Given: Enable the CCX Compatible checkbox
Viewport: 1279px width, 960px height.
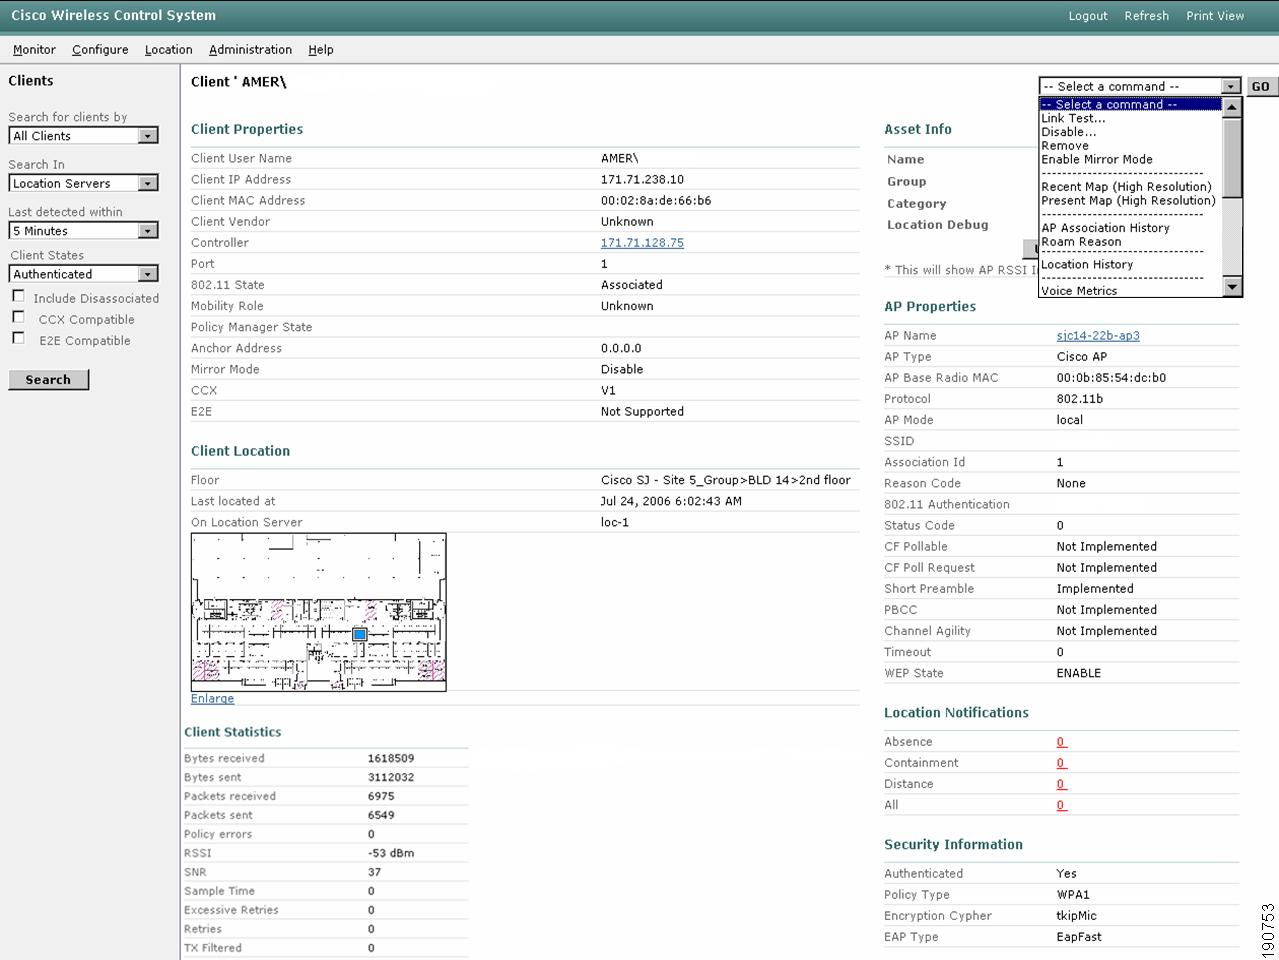Looking at the screenshot, I should point(18,317).
